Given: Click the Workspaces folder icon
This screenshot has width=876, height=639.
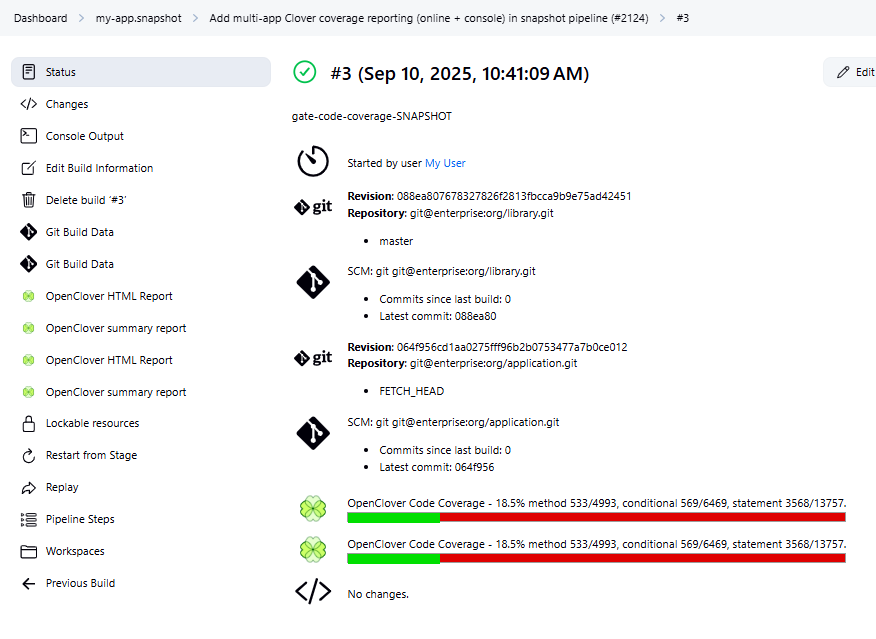Looking at the screenshot, I should click(29, 551).
